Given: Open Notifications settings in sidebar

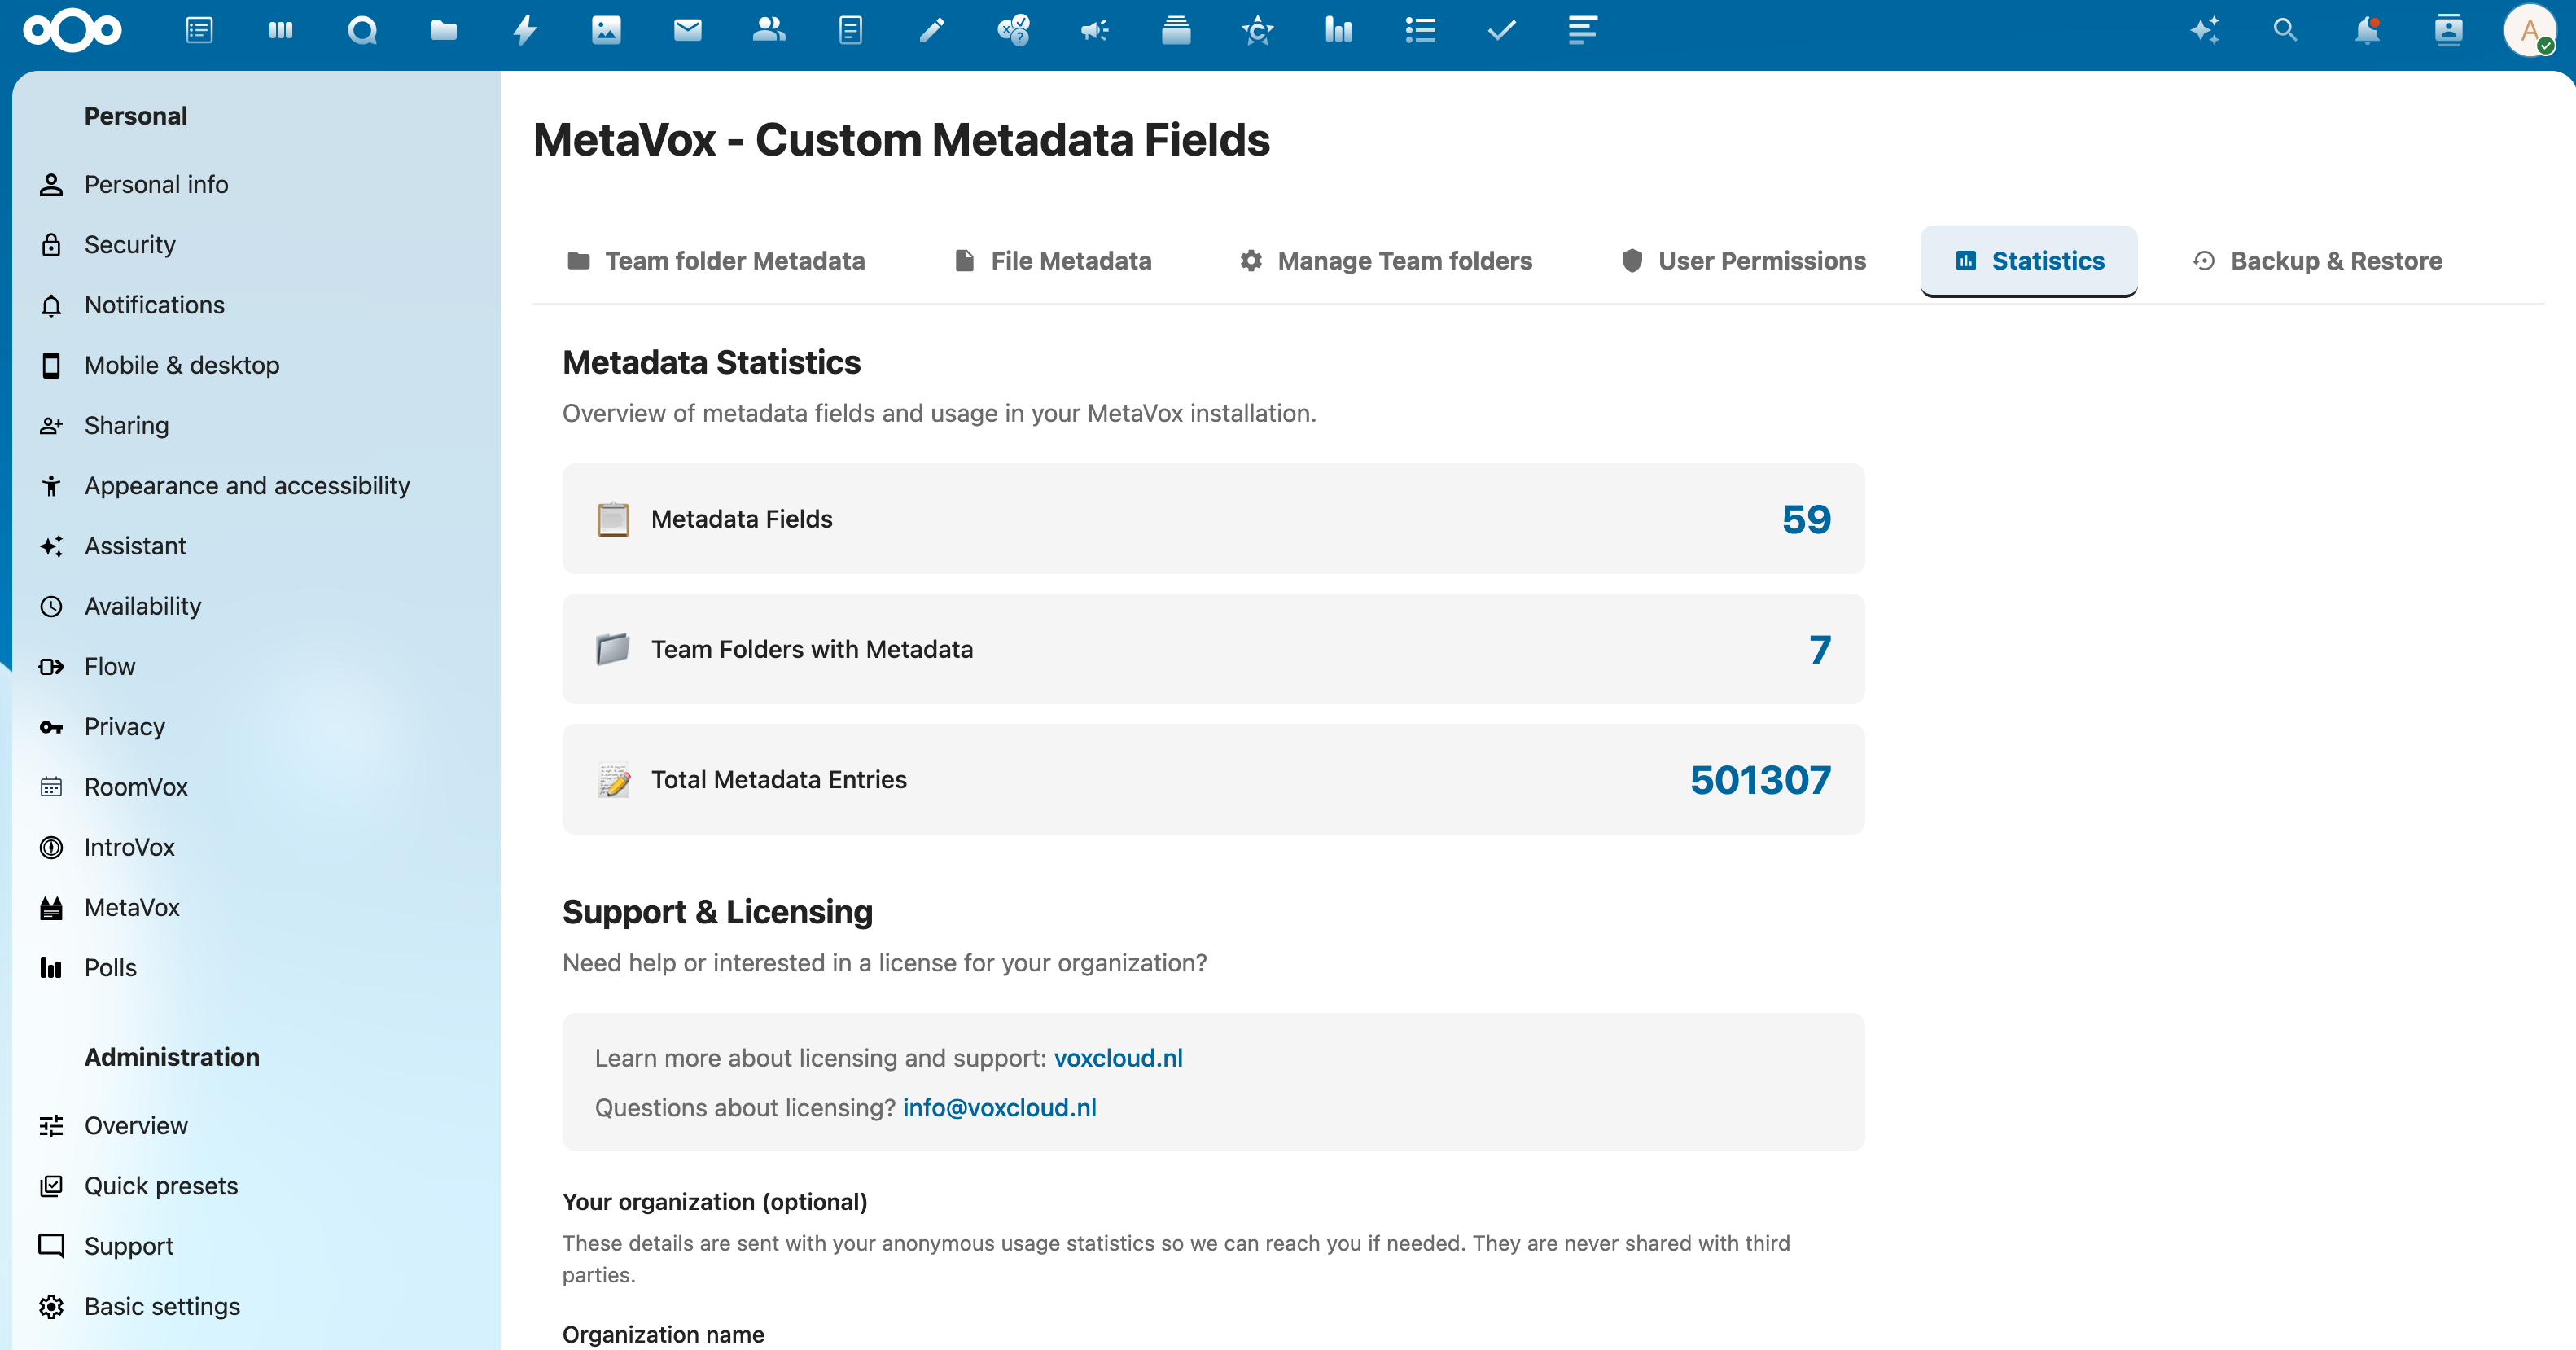Looking at the screenshot, I should 256,305.
